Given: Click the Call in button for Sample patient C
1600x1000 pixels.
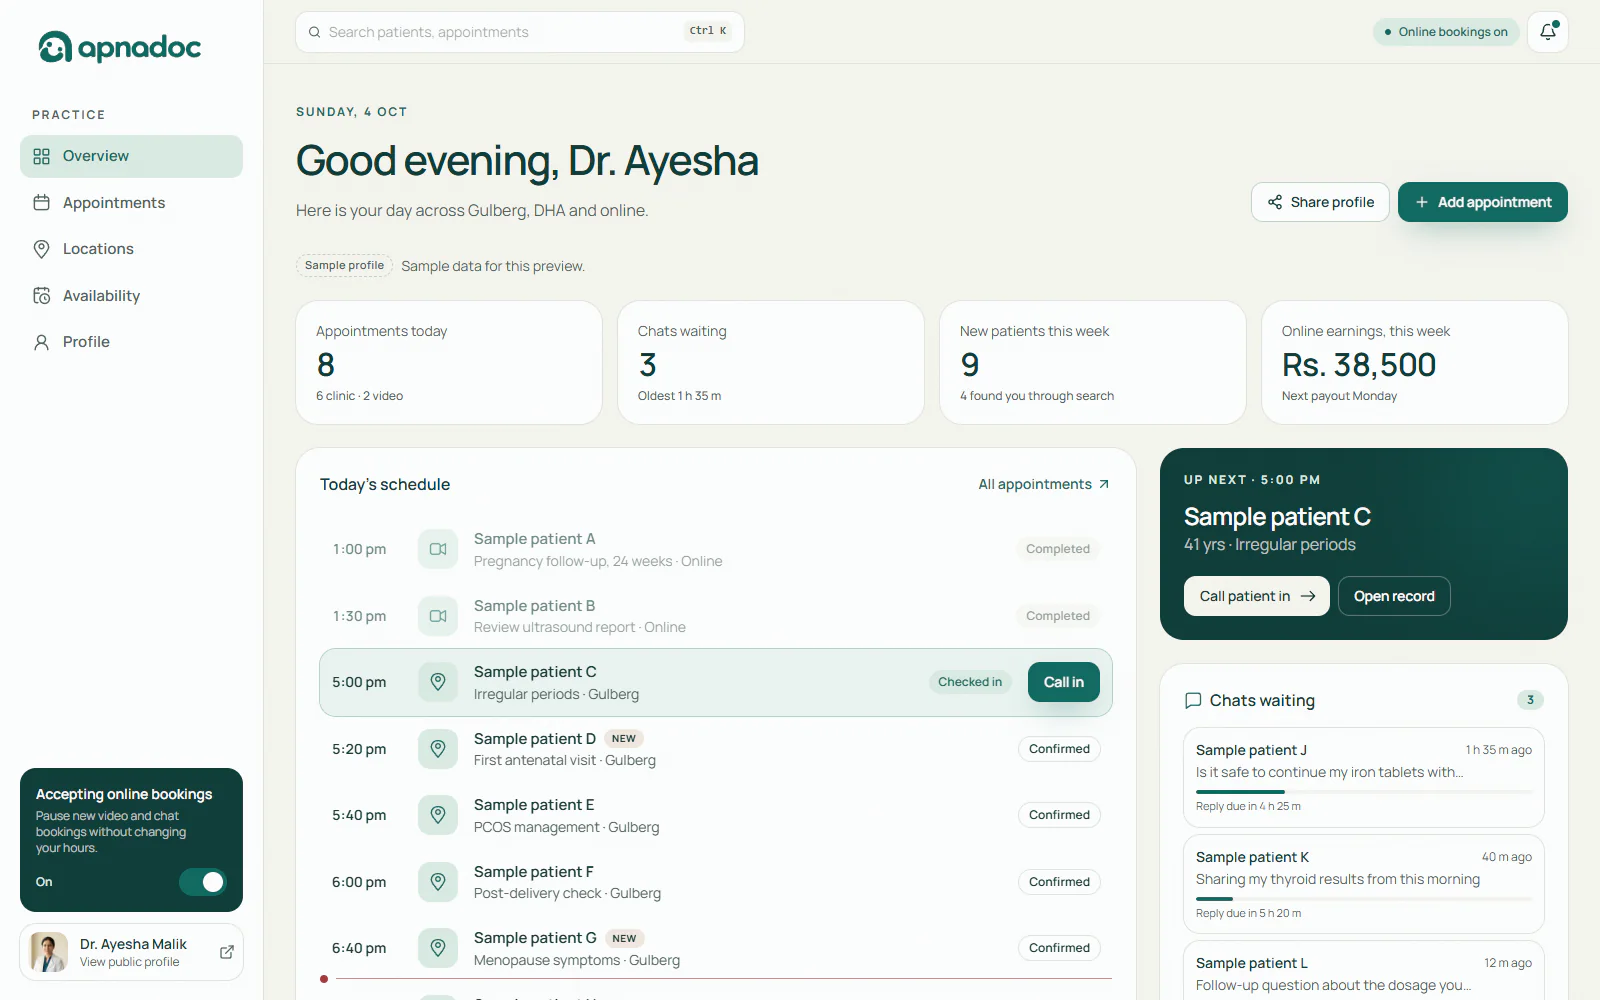Looking at the screenshot, I should click(1064, 682).
